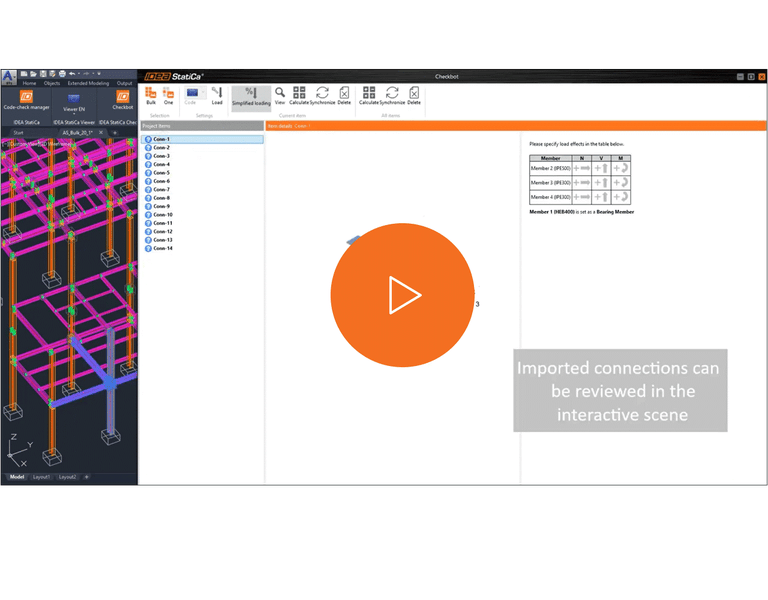Switch to the Layout1 tab

pyautogui.click(x=42, y=477)
